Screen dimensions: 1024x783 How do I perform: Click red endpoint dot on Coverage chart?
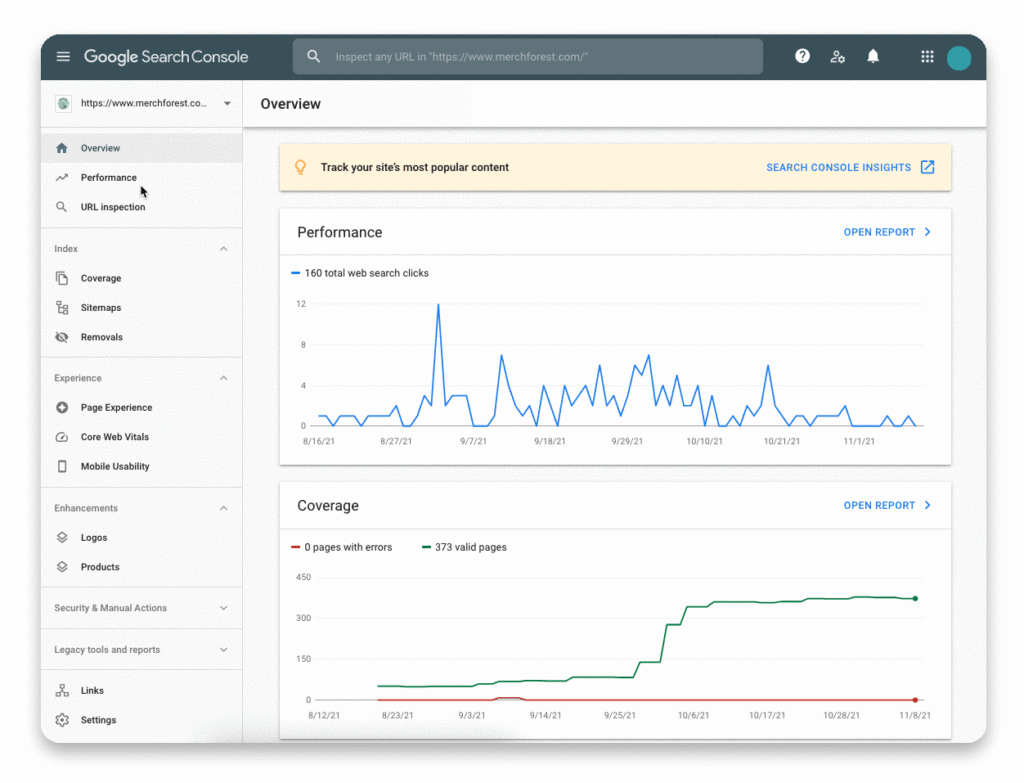click(x=916, y=700)
